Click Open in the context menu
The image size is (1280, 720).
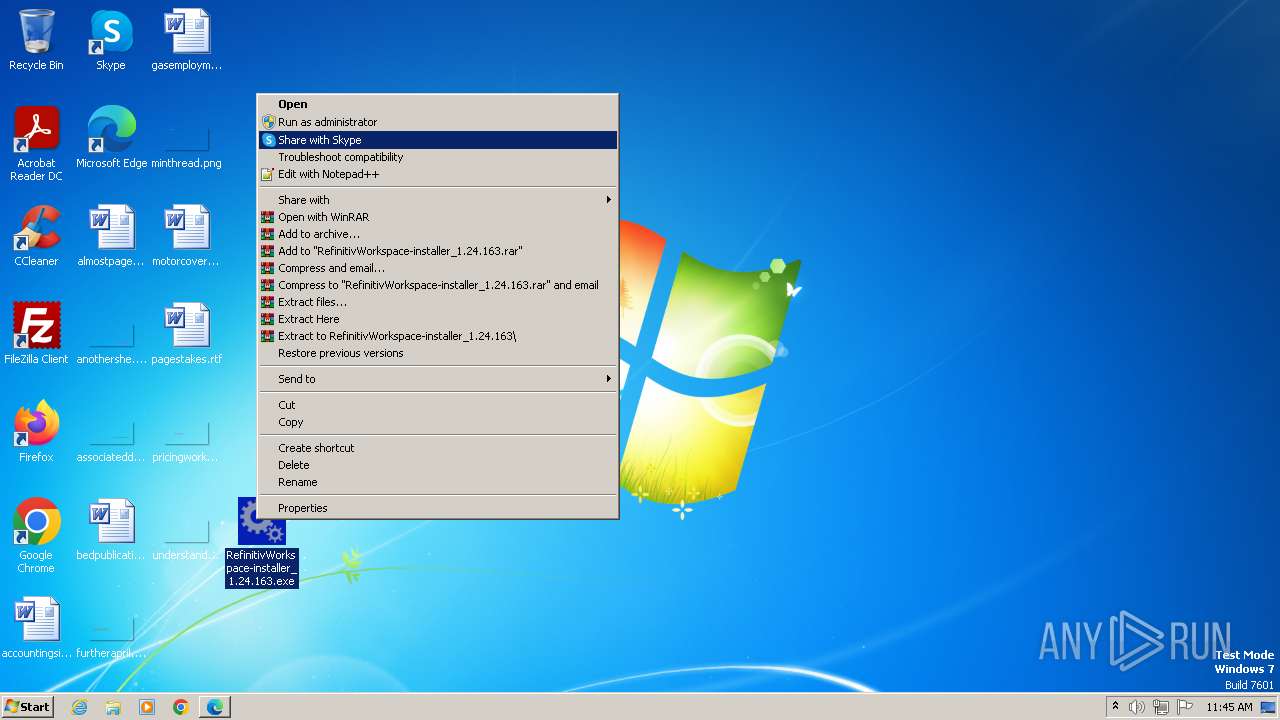(x=438, y=104)
